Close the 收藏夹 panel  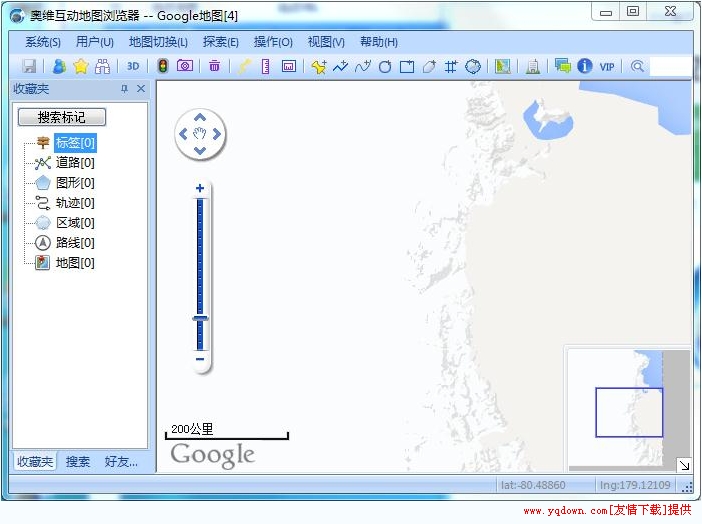tap(141, 89)
